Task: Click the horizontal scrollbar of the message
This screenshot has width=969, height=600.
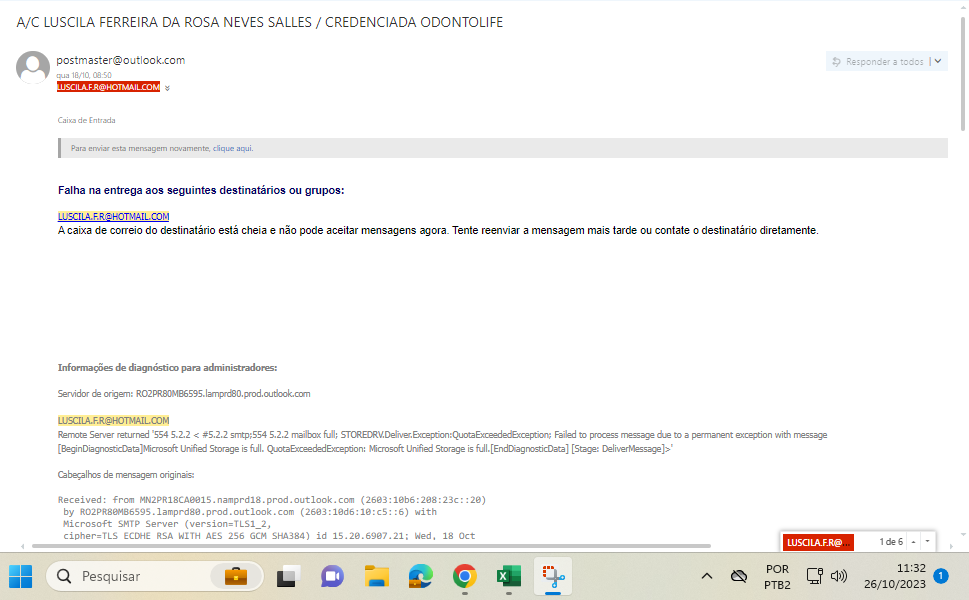Action: click(x=371, y=546)
